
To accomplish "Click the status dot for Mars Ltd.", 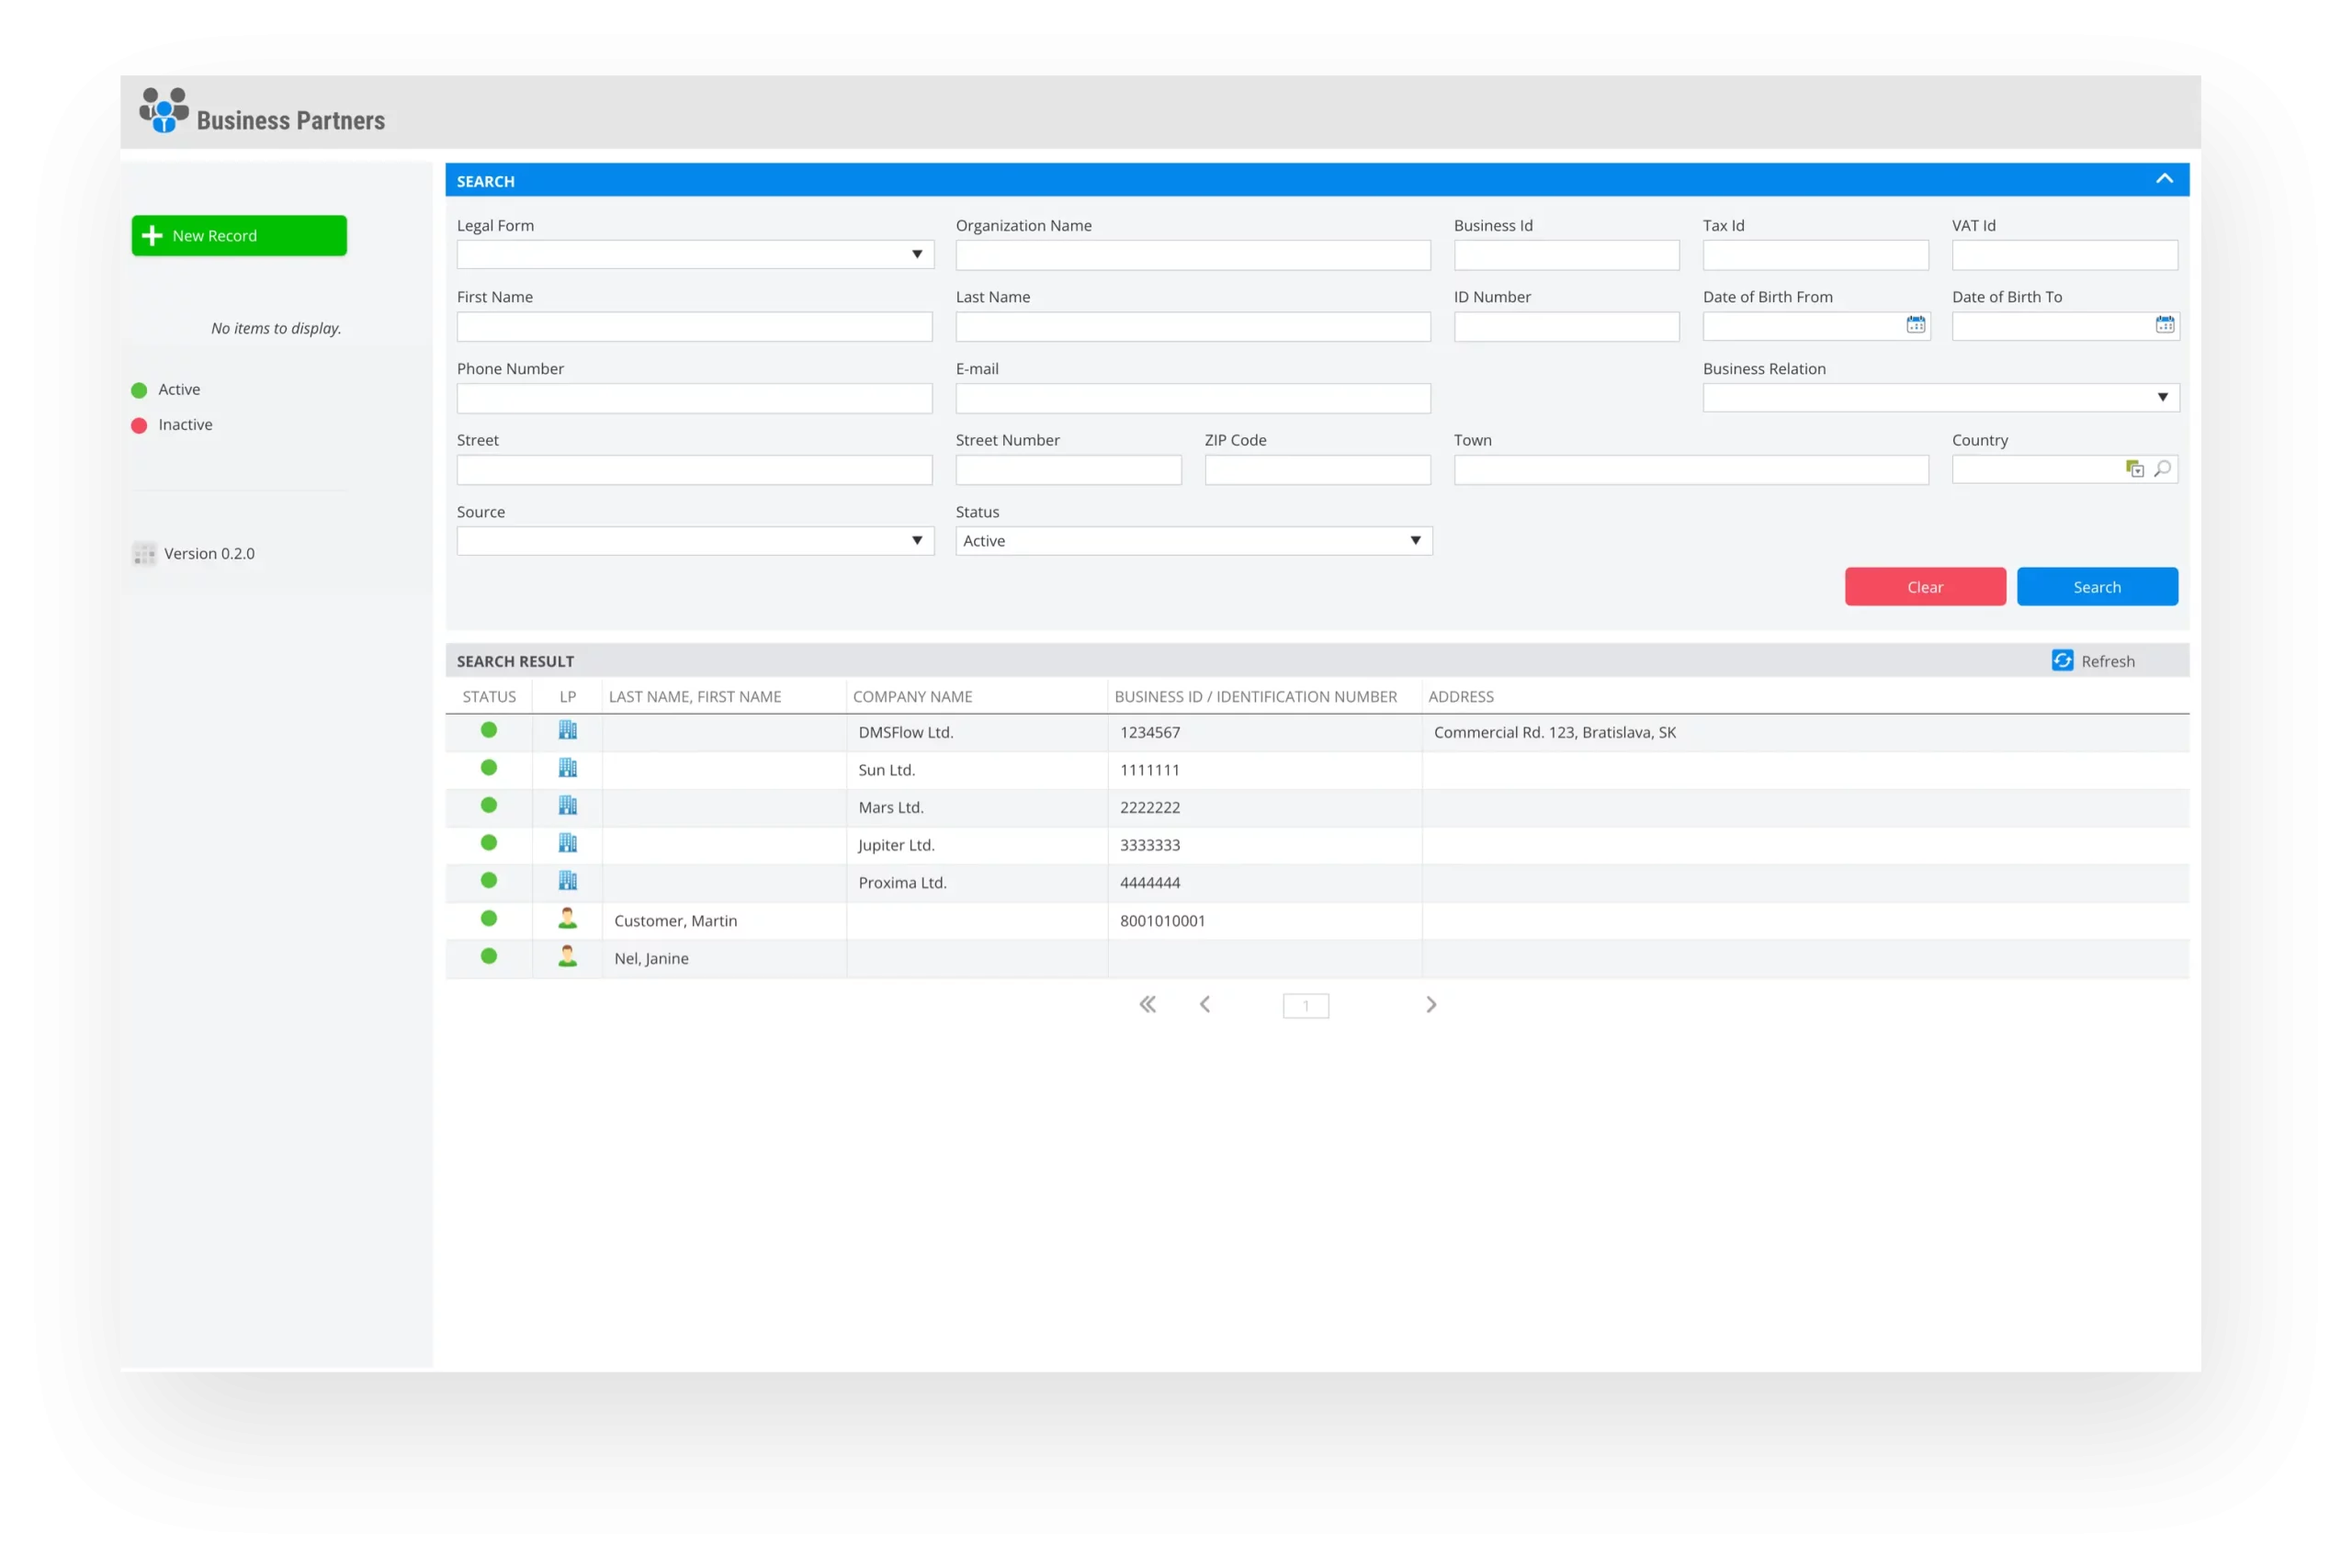I will pyautogui.click(x=489, y=806).
